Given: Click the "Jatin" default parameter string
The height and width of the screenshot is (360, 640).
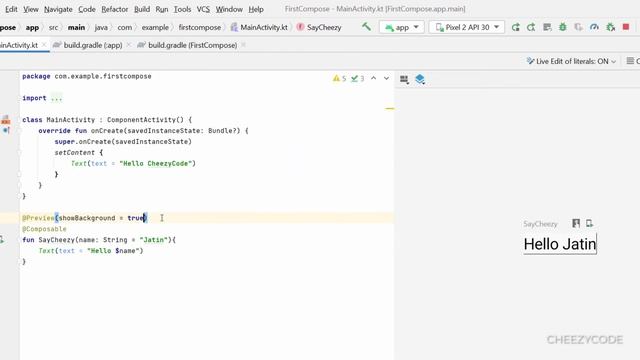Looking at the screenshot, I should [x=153, y=240].
